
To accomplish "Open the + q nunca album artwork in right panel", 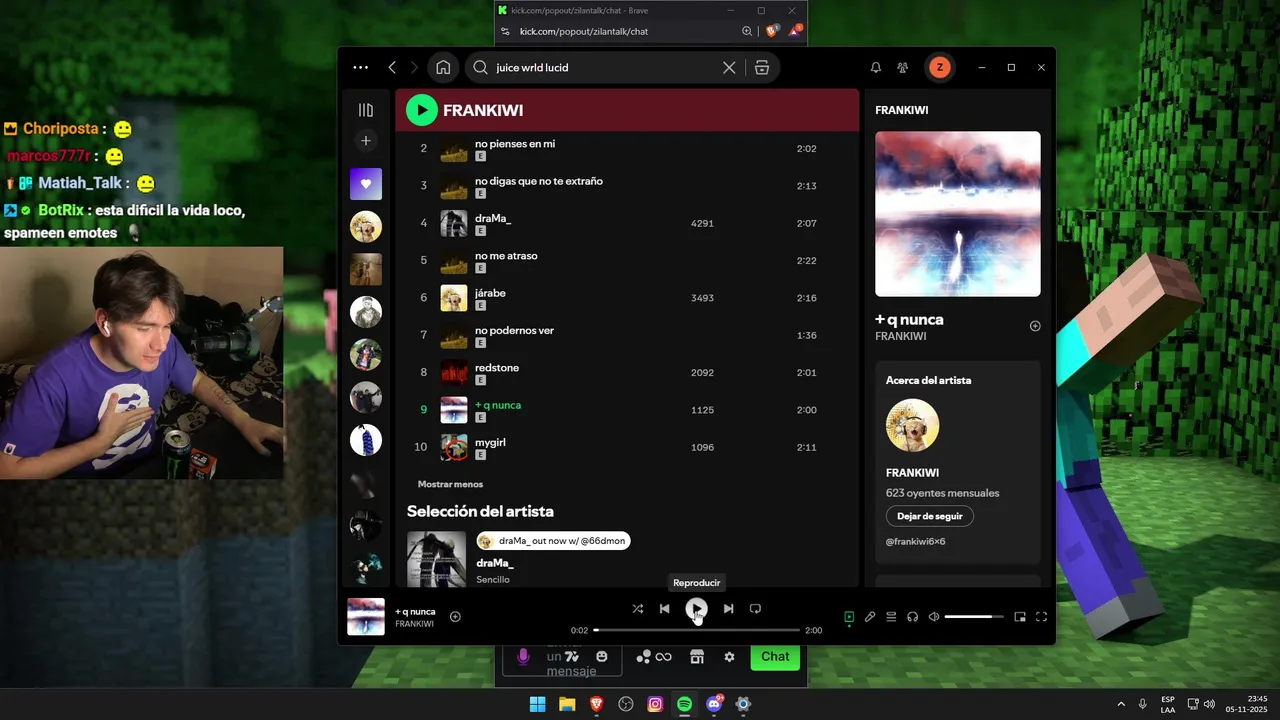I will pos(958,214).
